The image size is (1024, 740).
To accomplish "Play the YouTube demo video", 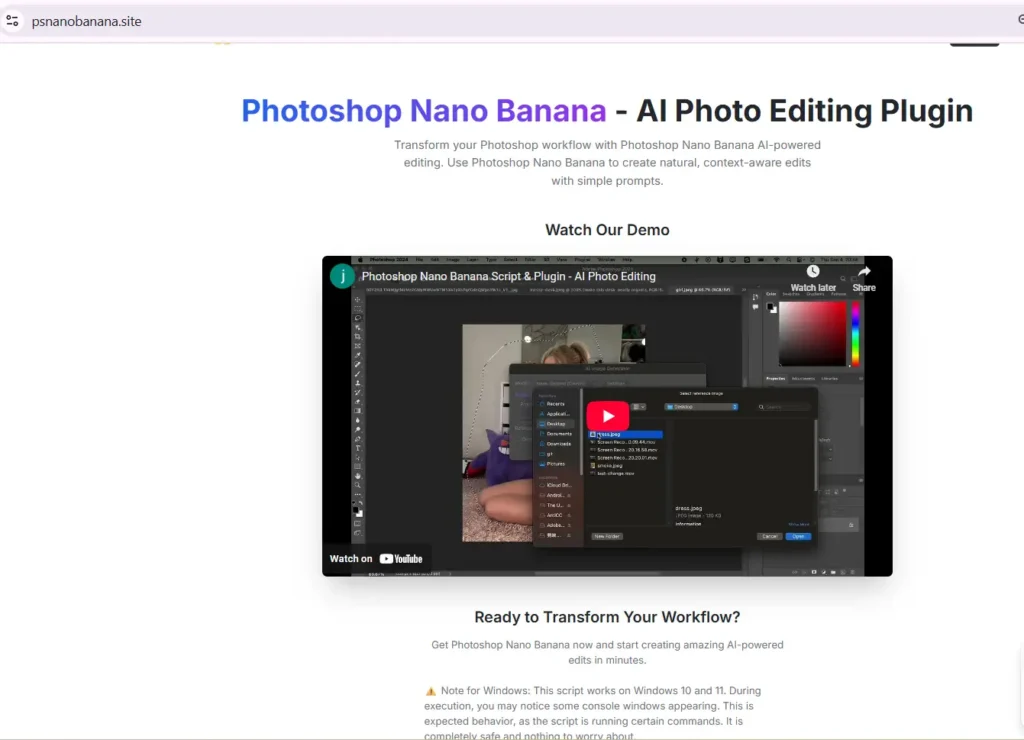I will 607,416.
